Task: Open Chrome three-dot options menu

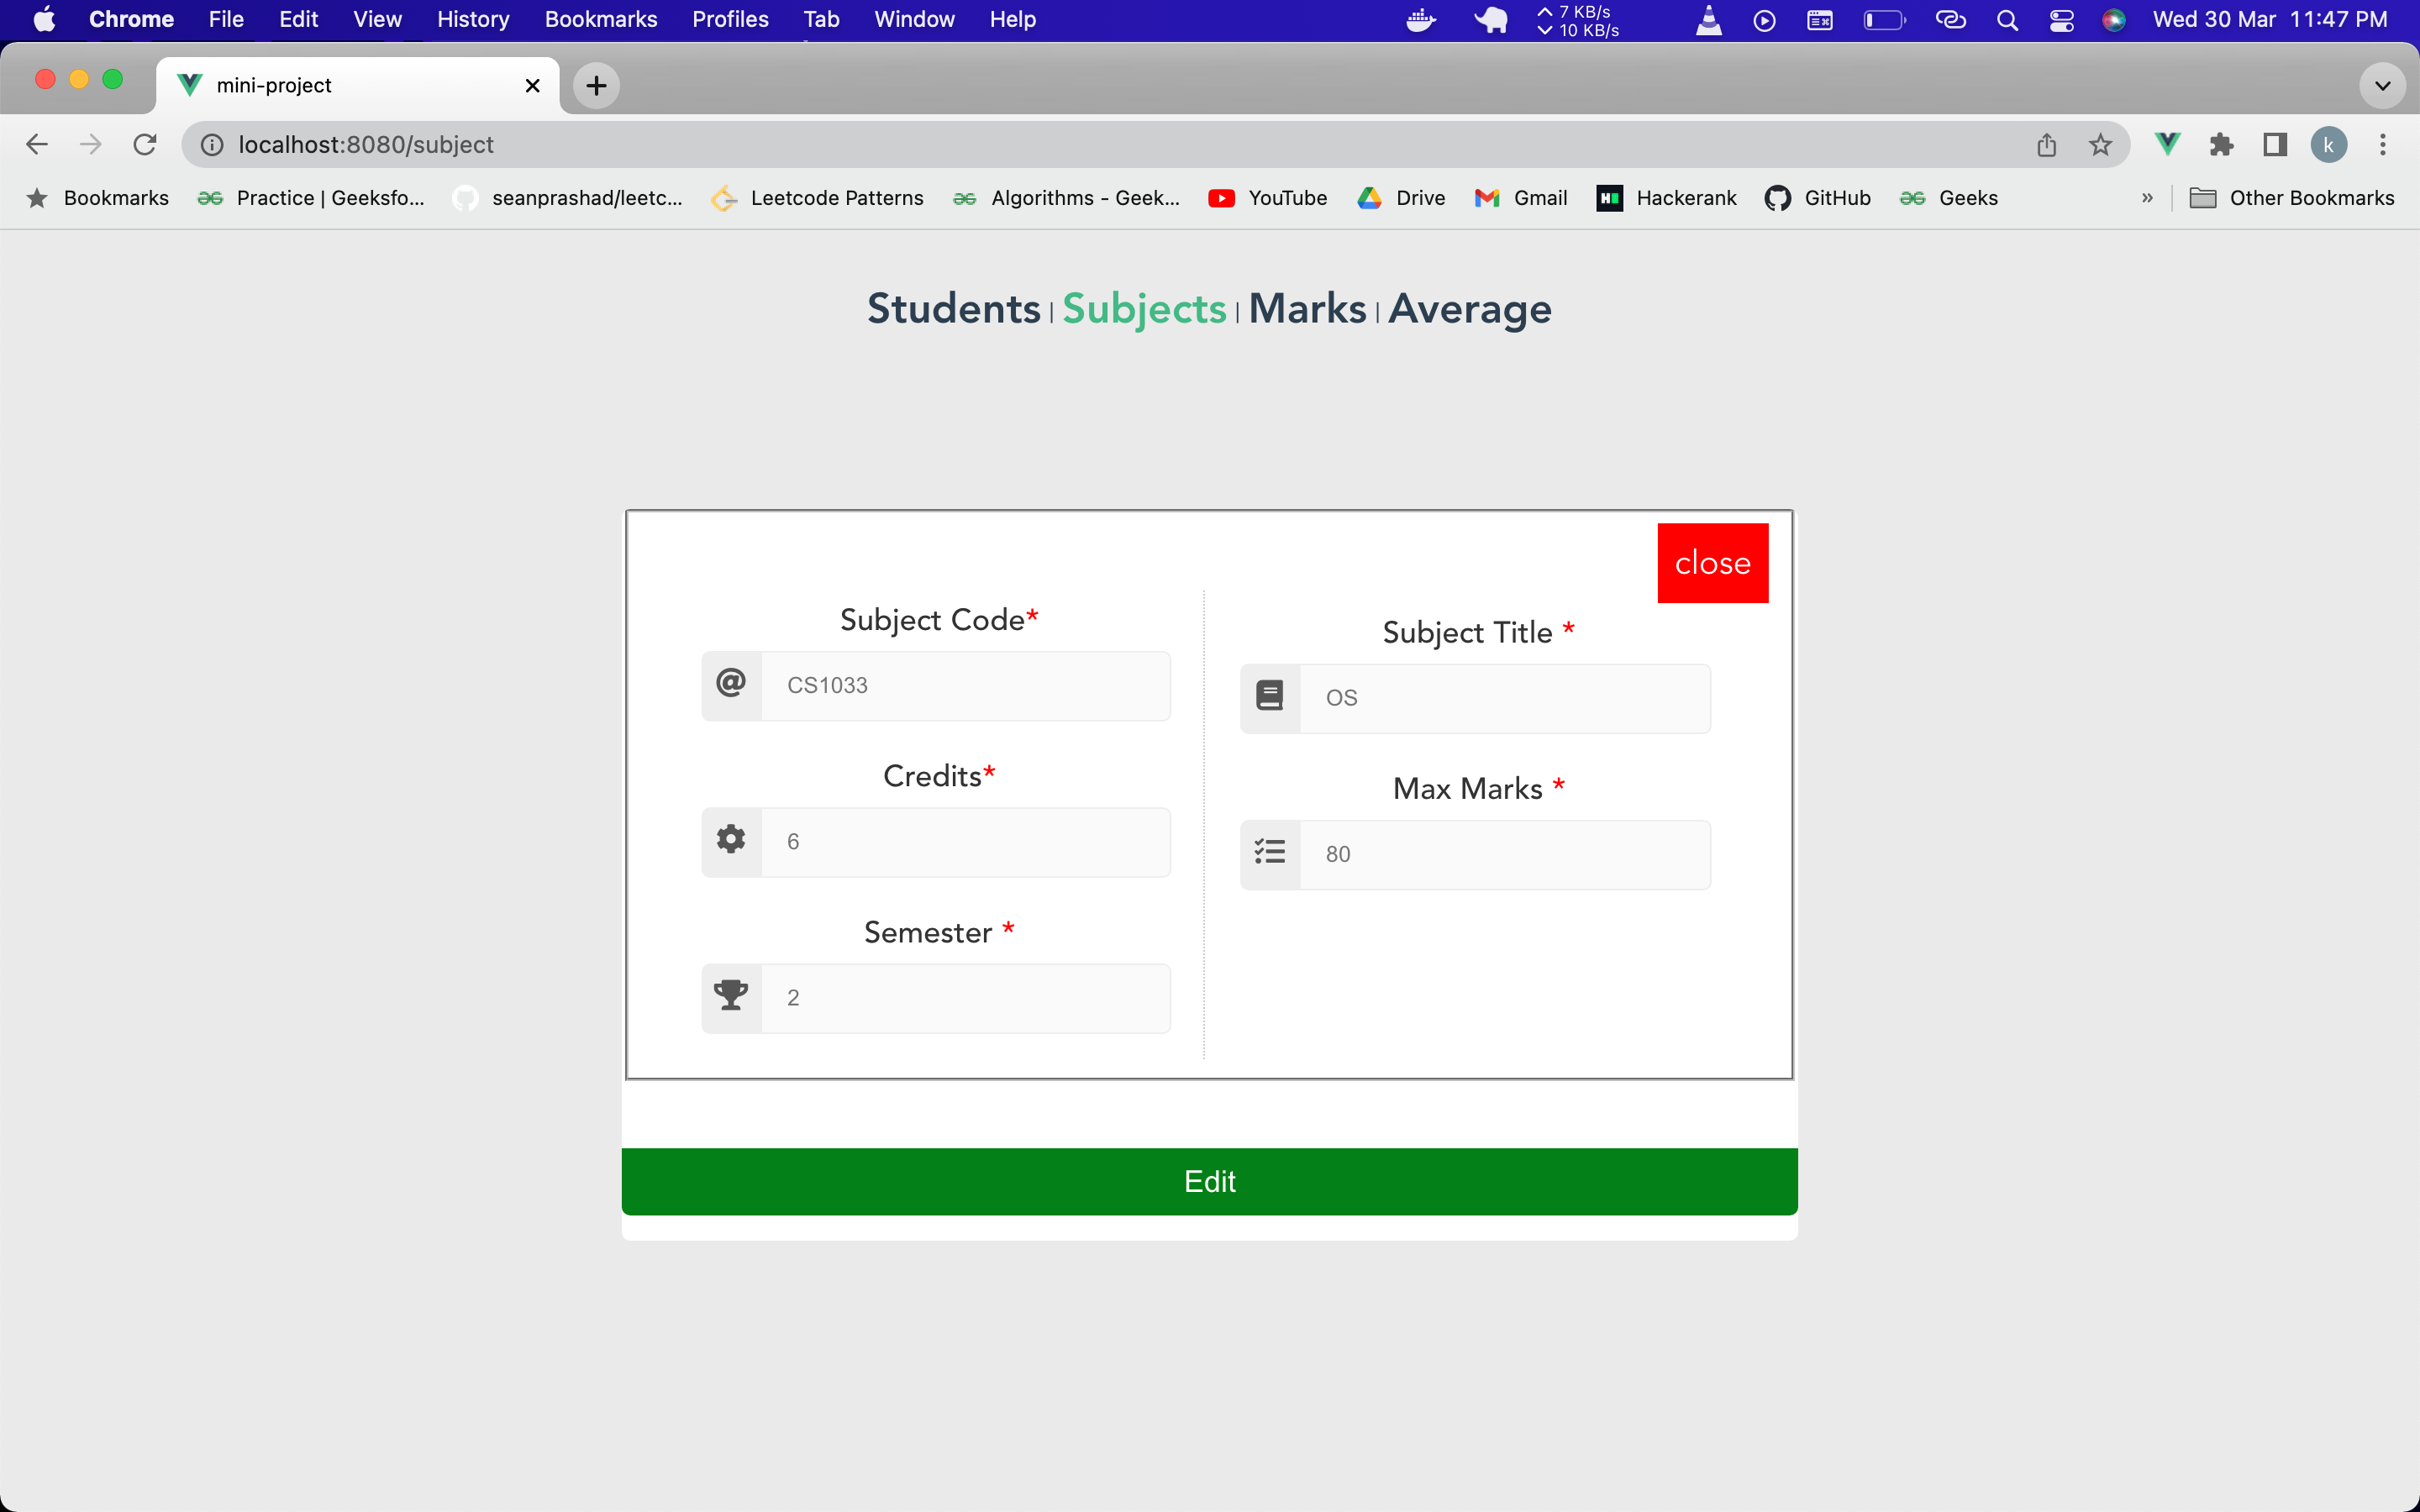Action: (x=2383, y=145)
